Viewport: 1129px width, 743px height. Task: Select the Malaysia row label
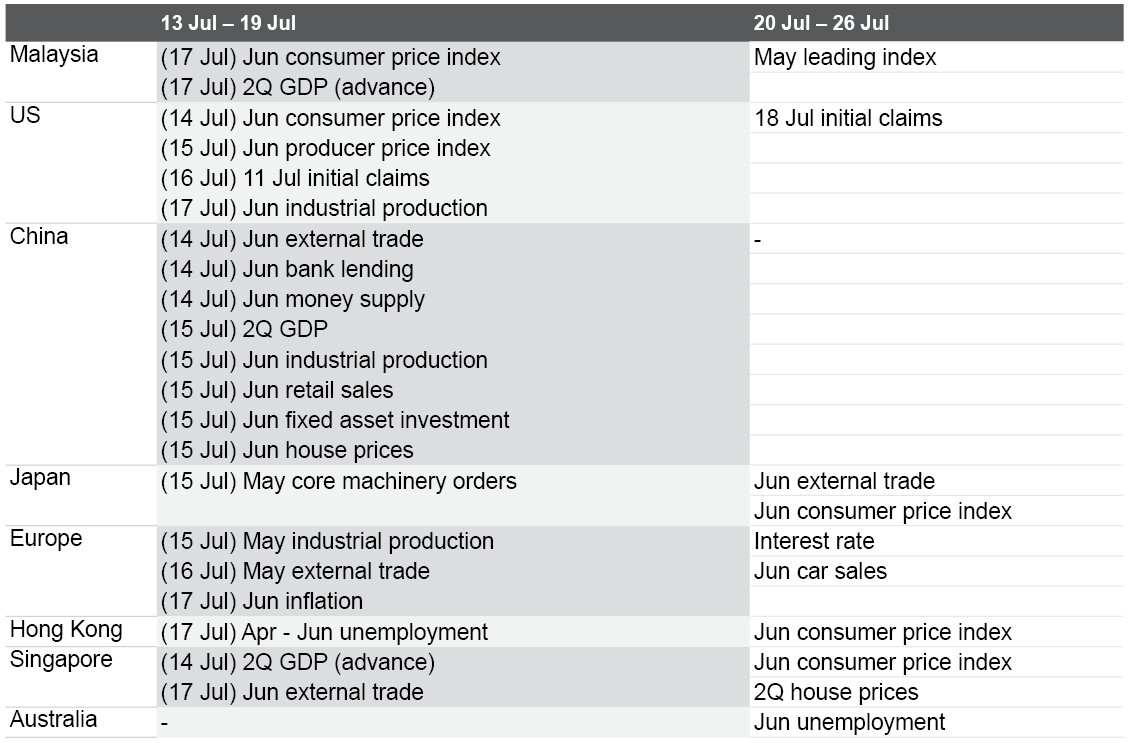pyautogui.click(x=54, y=55)
